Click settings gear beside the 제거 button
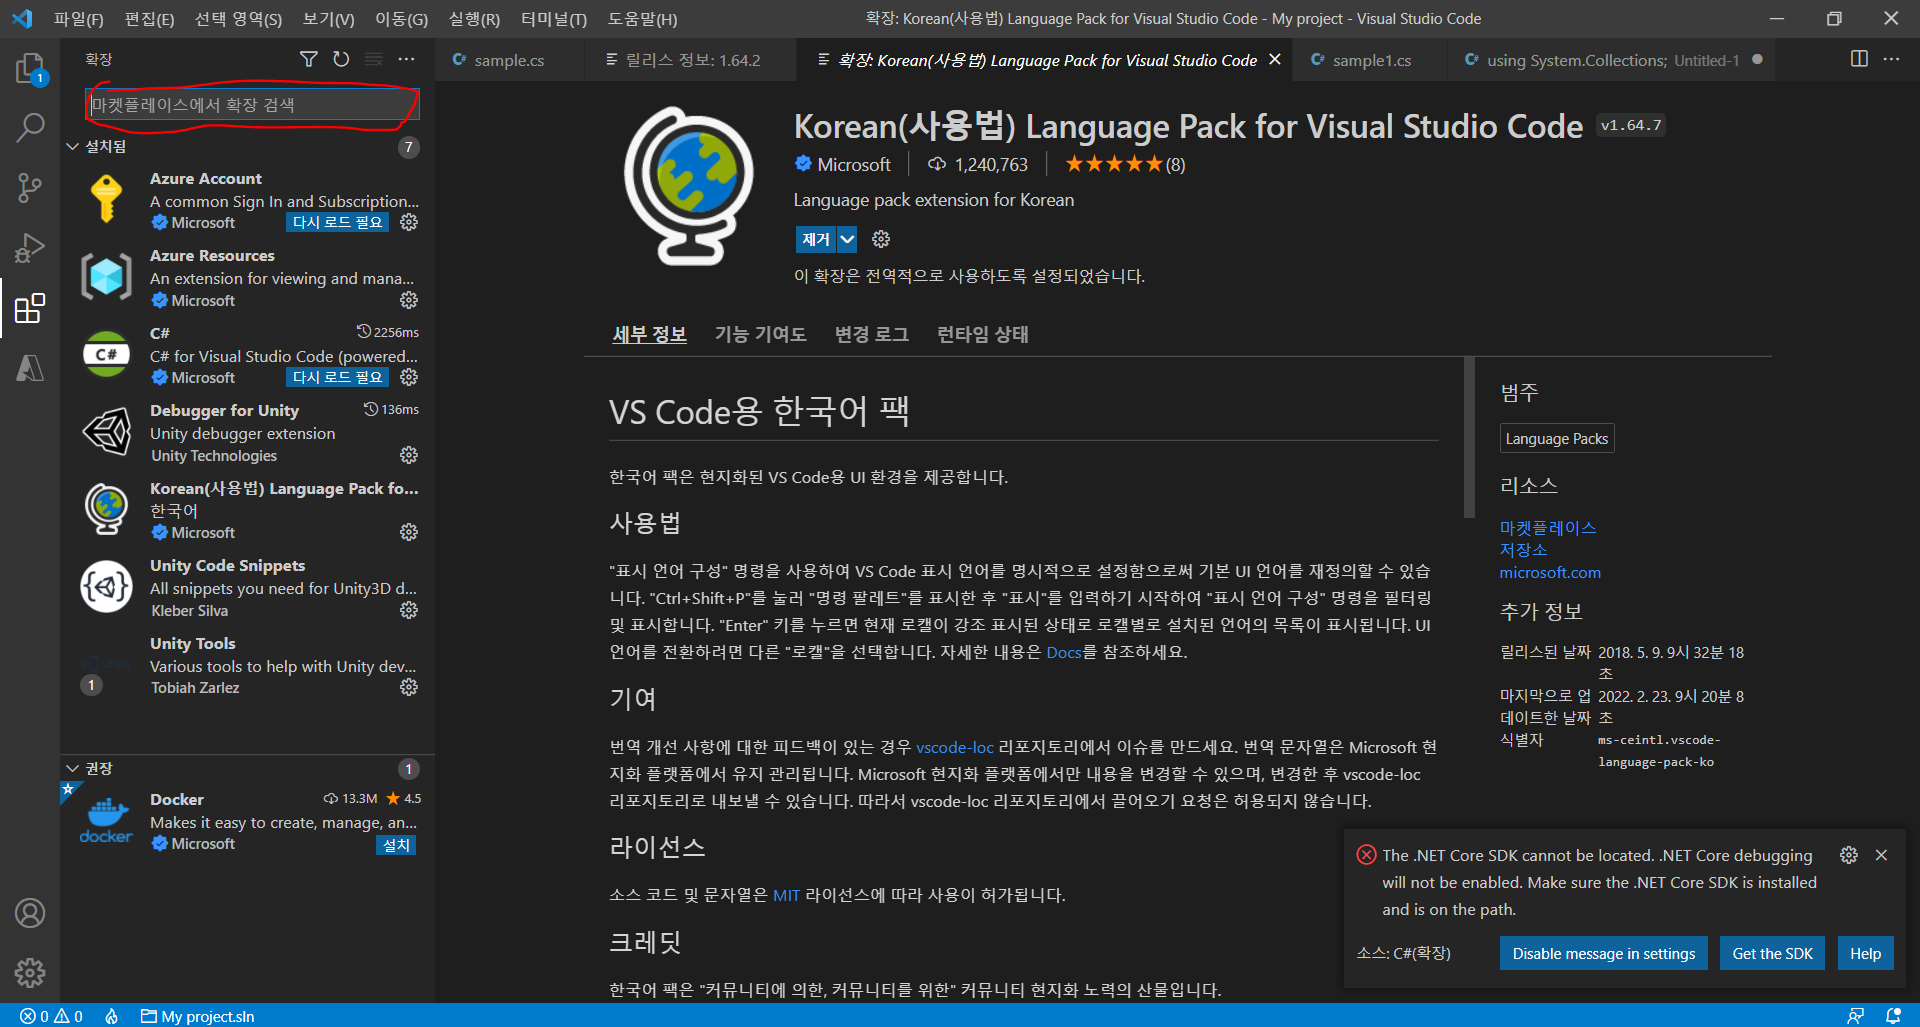Viewport: 1920px width, 1027px height. click(881, 239)
